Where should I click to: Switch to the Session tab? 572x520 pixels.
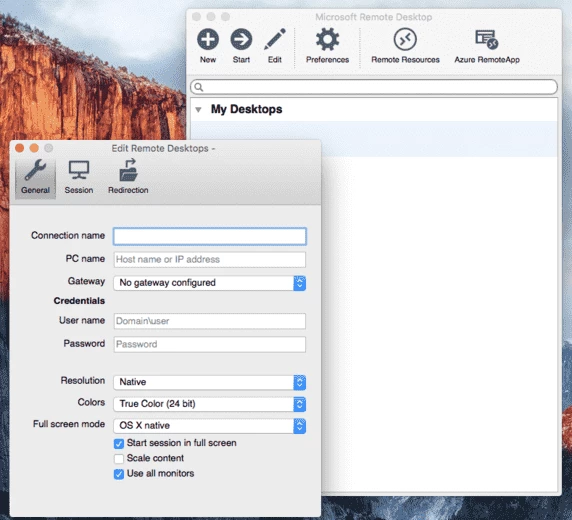pyautogui.click(x=79, y=178)
